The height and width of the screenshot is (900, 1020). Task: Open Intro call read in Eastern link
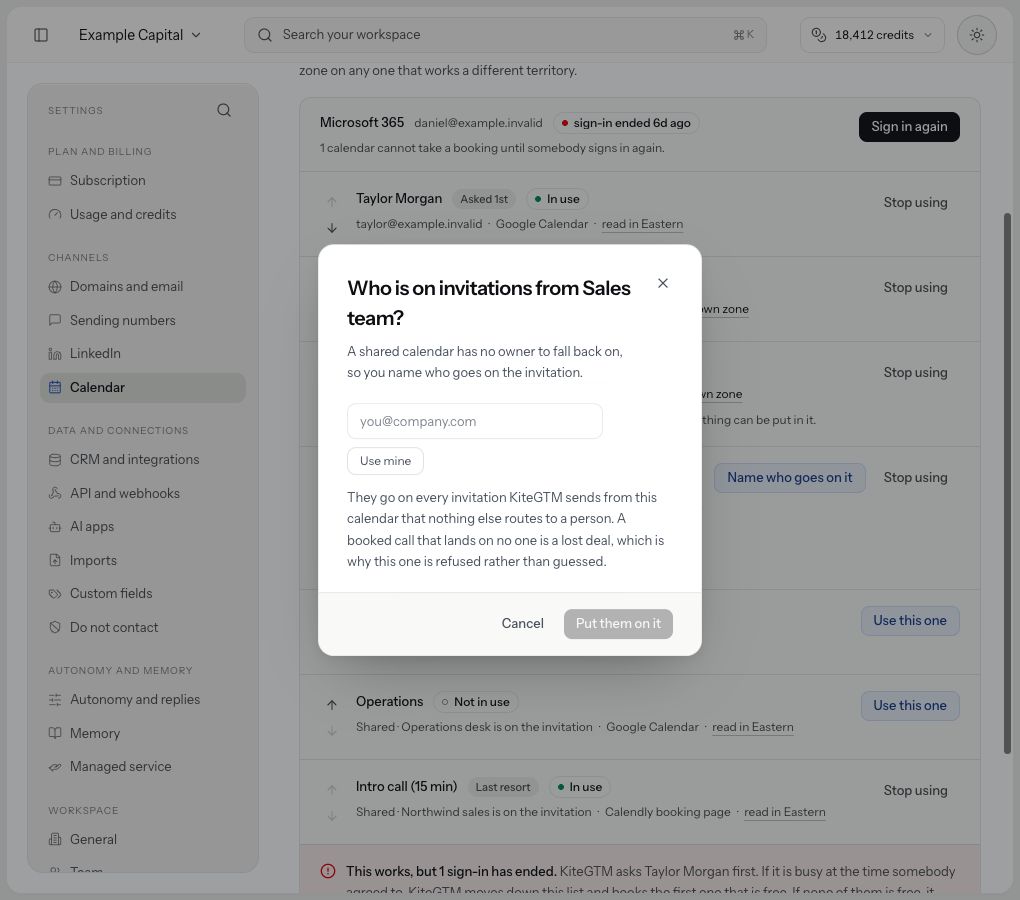point(785,812)
